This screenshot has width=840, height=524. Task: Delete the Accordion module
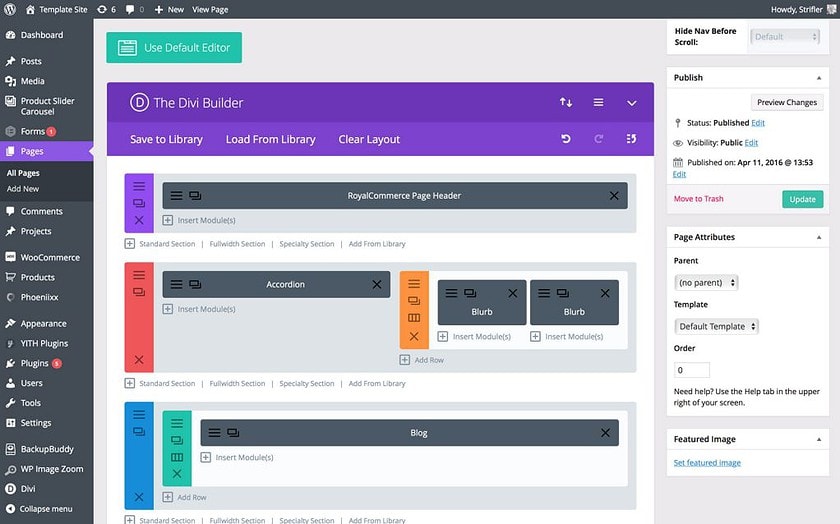coord(377,285)
